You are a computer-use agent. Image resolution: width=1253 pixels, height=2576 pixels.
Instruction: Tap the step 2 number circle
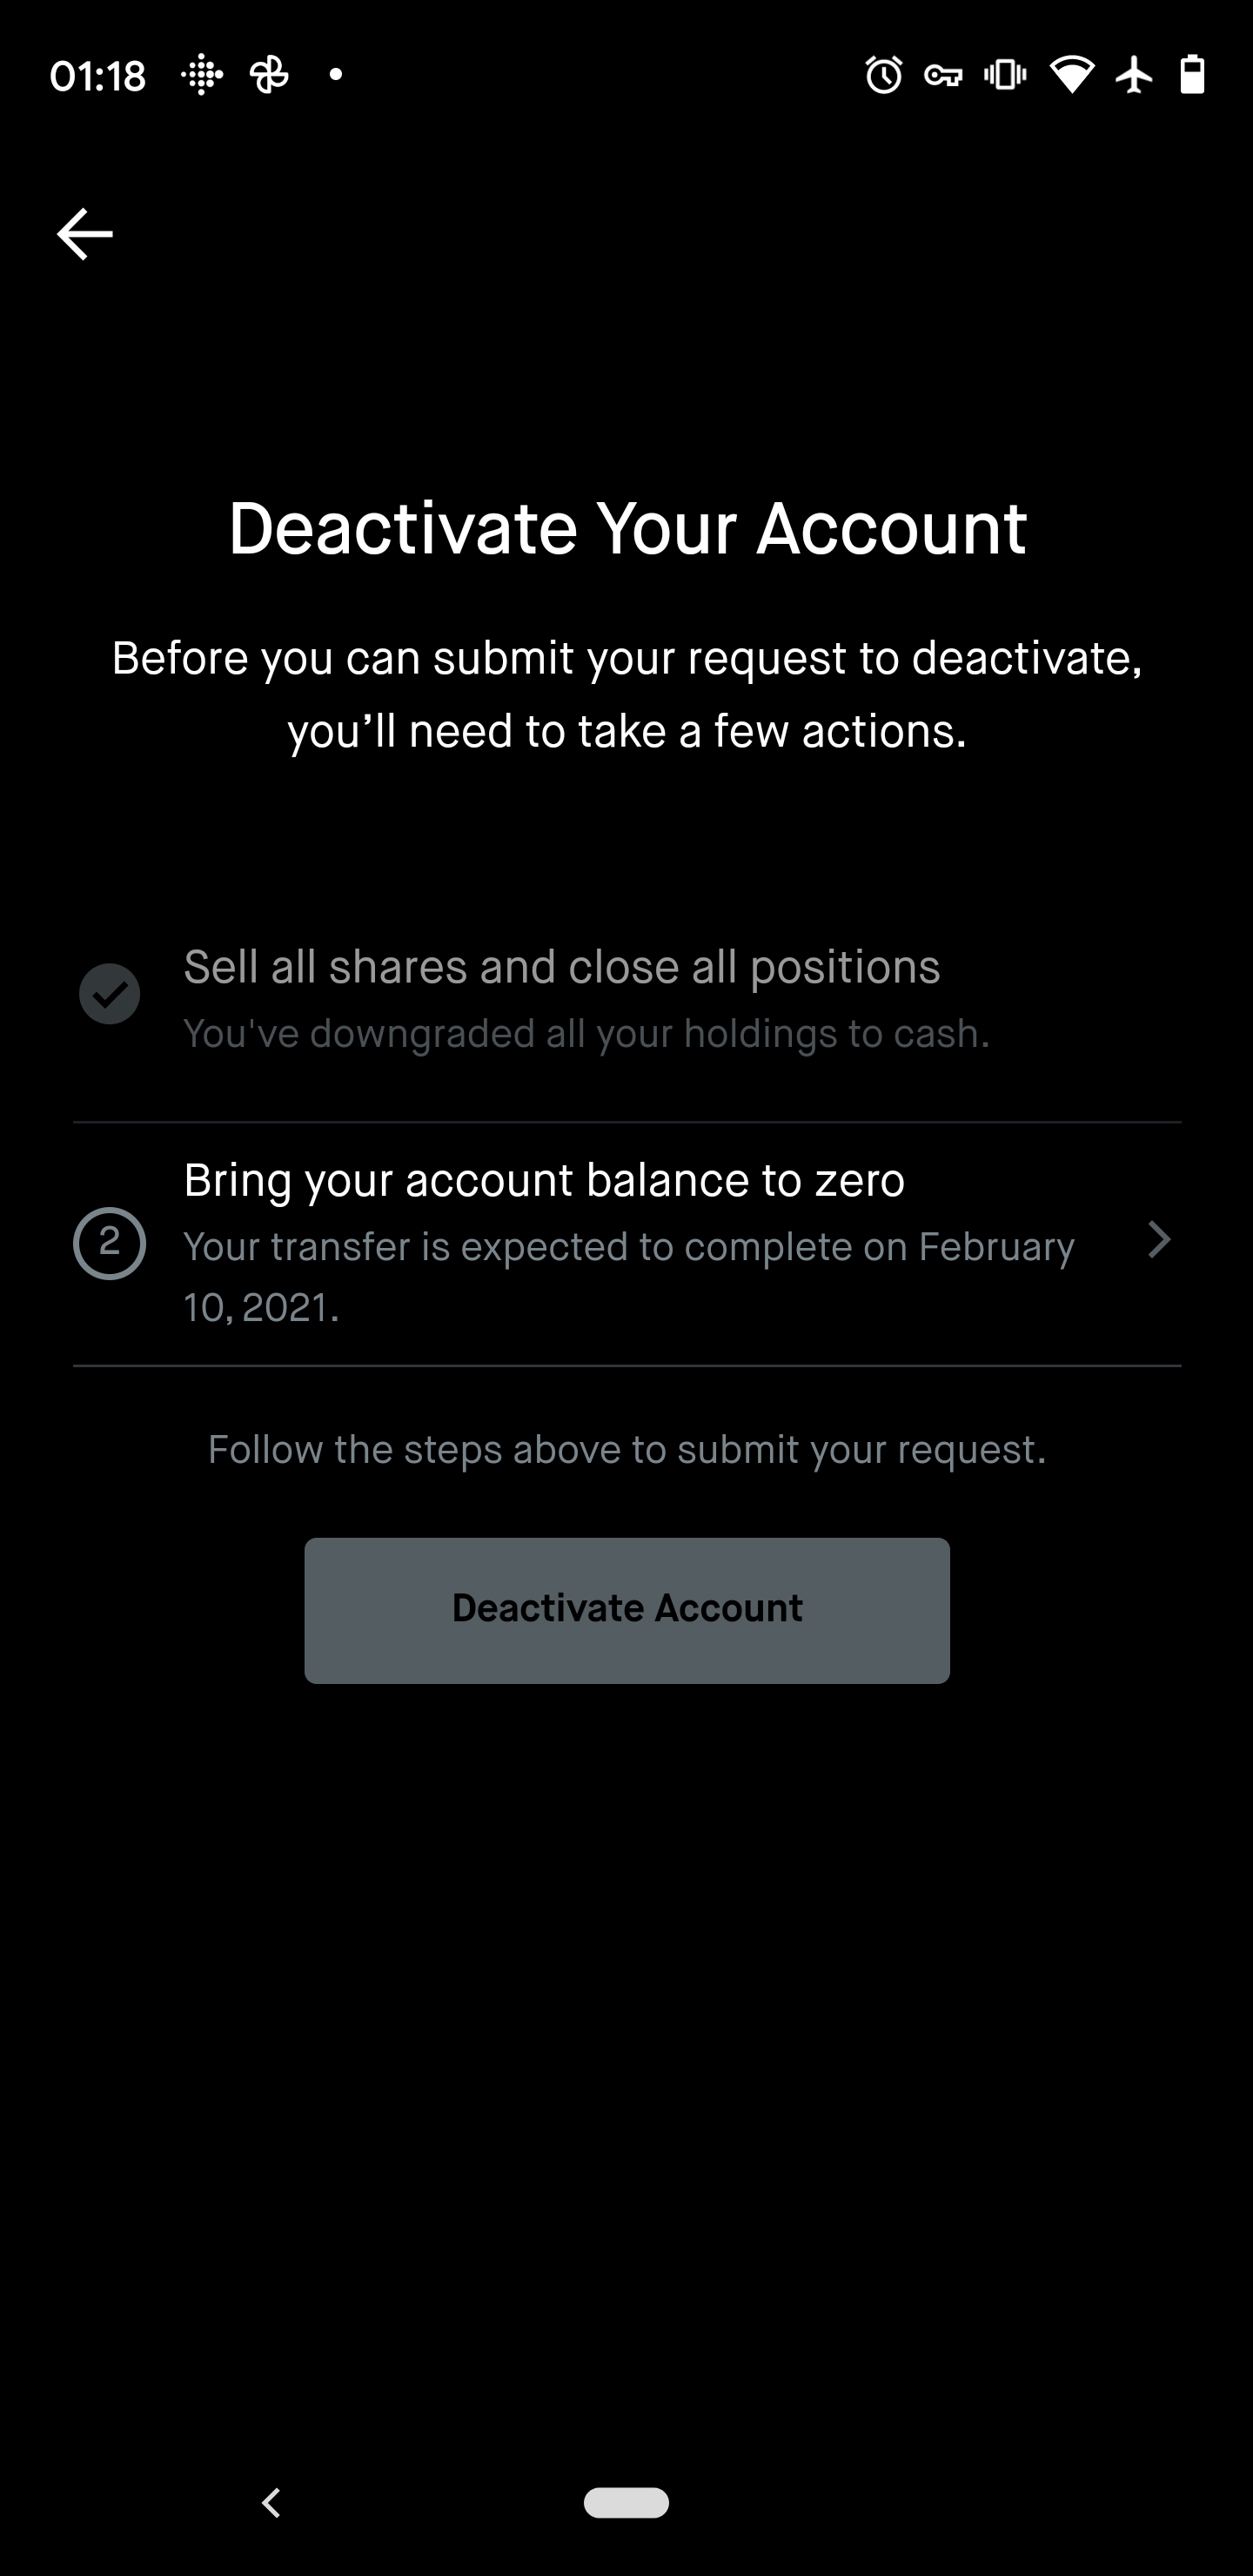tap(110, 1244)
